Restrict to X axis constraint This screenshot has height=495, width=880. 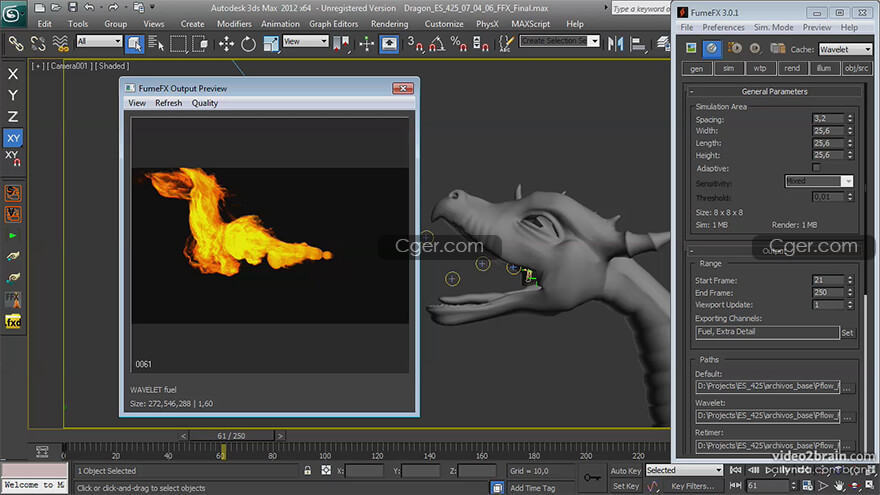tap(13, 74)
